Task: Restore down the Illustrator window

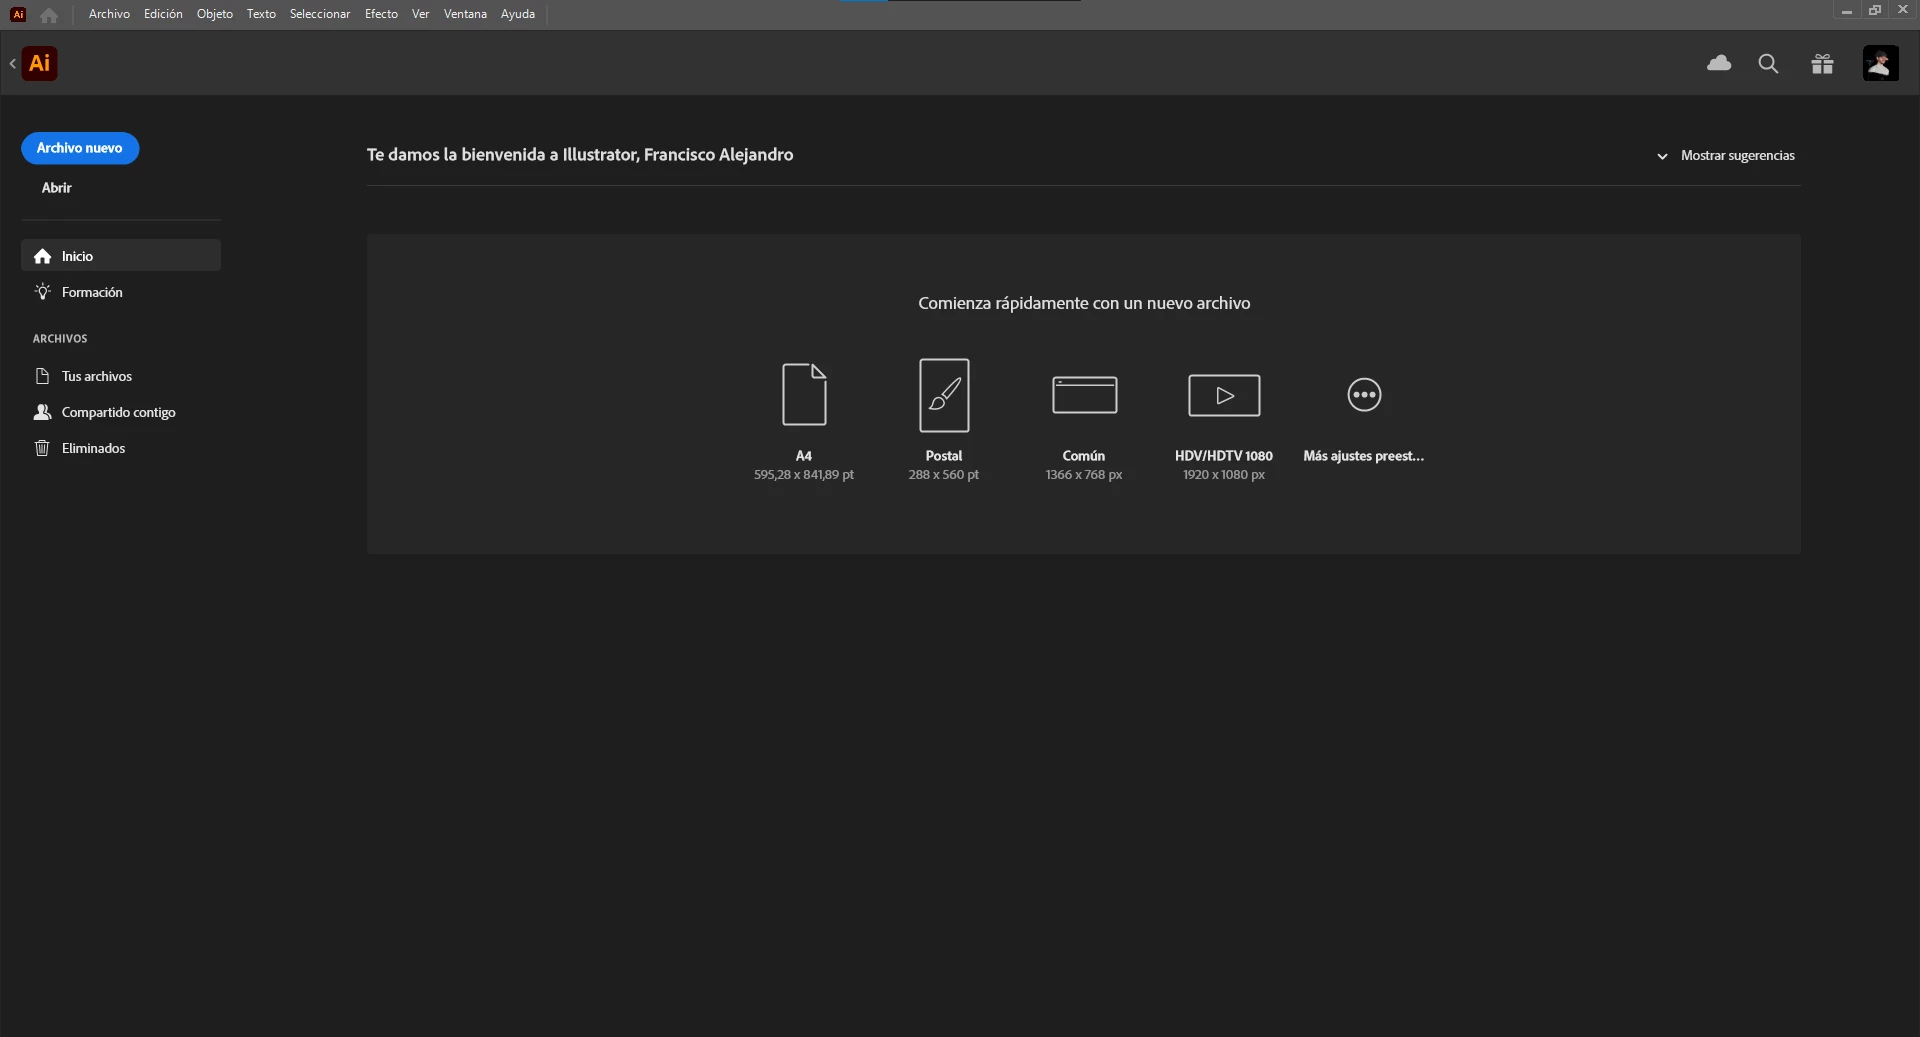Action: 1875,10
